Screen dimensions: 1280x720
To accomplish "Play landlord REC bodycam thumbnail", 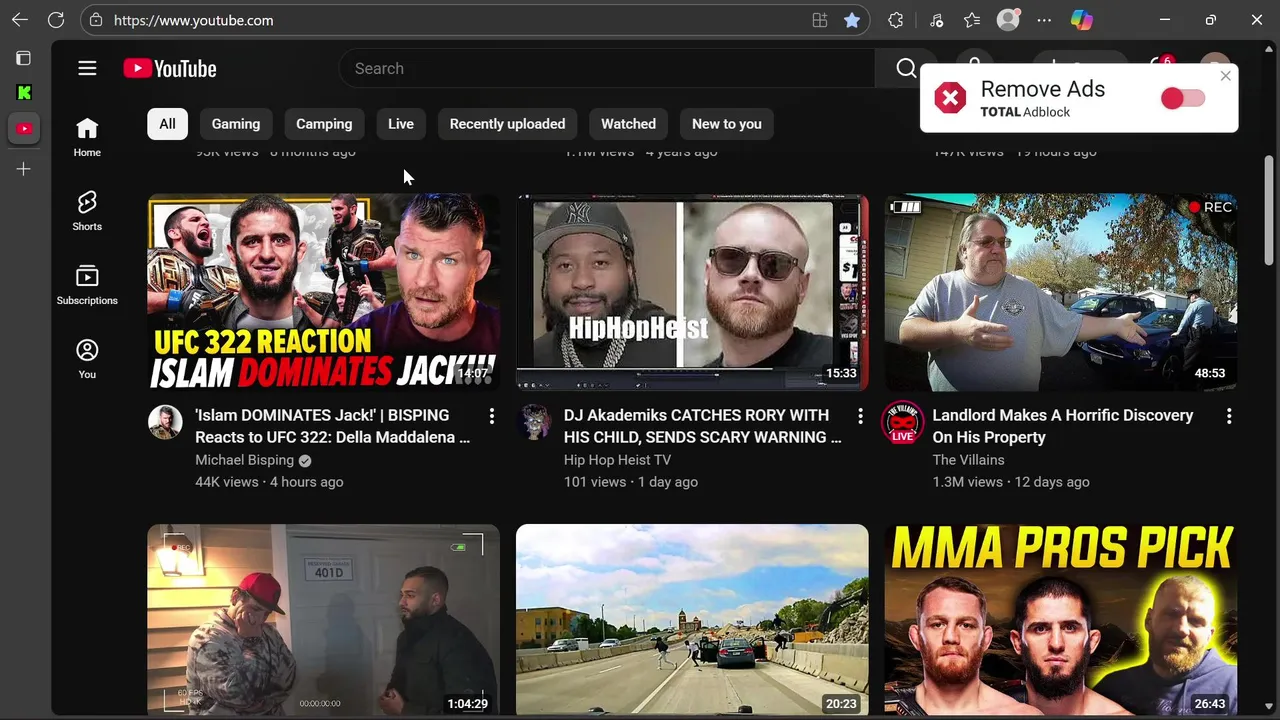I will [1060, 292].
